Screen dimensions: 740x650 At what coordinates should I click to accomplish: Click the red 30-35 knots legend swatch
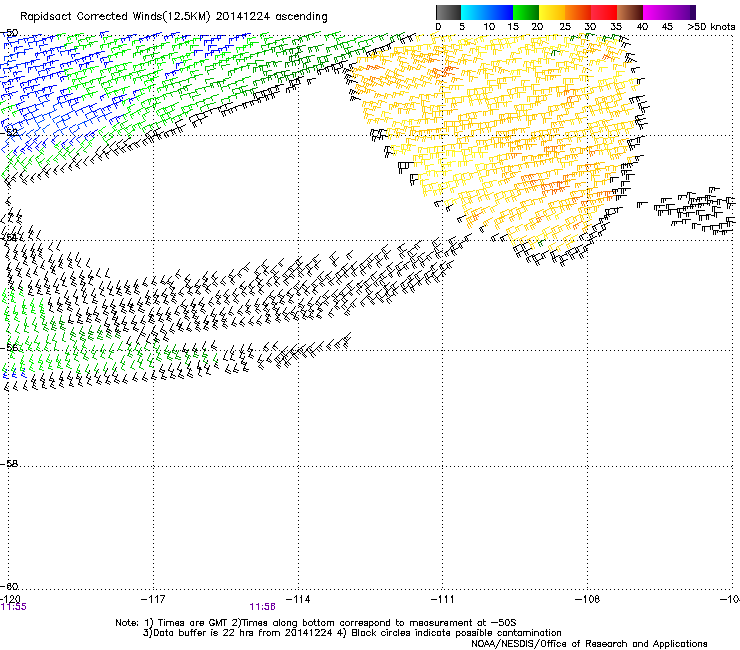[x=604, y=12]
